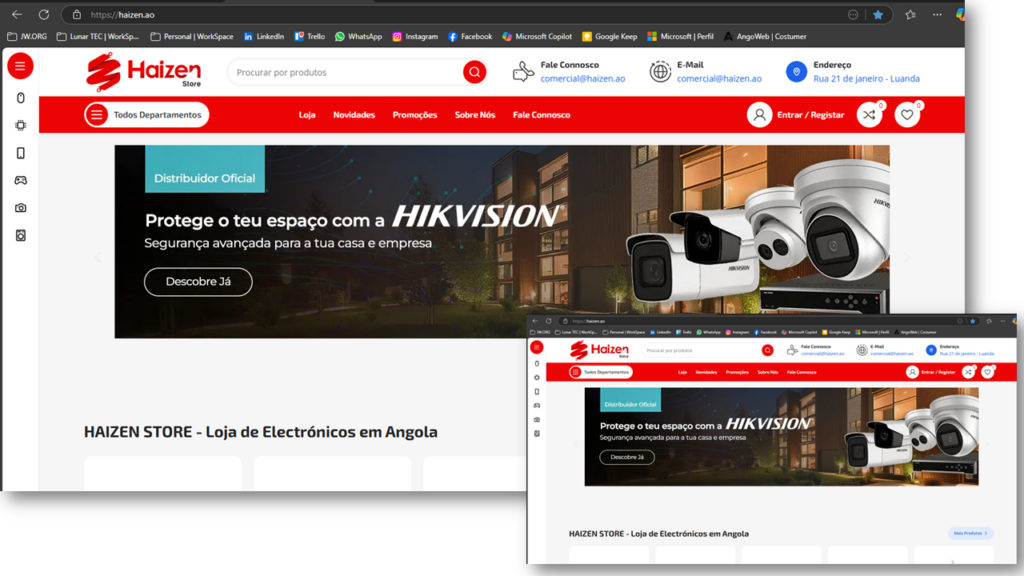Click the Haizen Store logo in small window
This screenshot has height=576, width=1024.
coord(600,351)
